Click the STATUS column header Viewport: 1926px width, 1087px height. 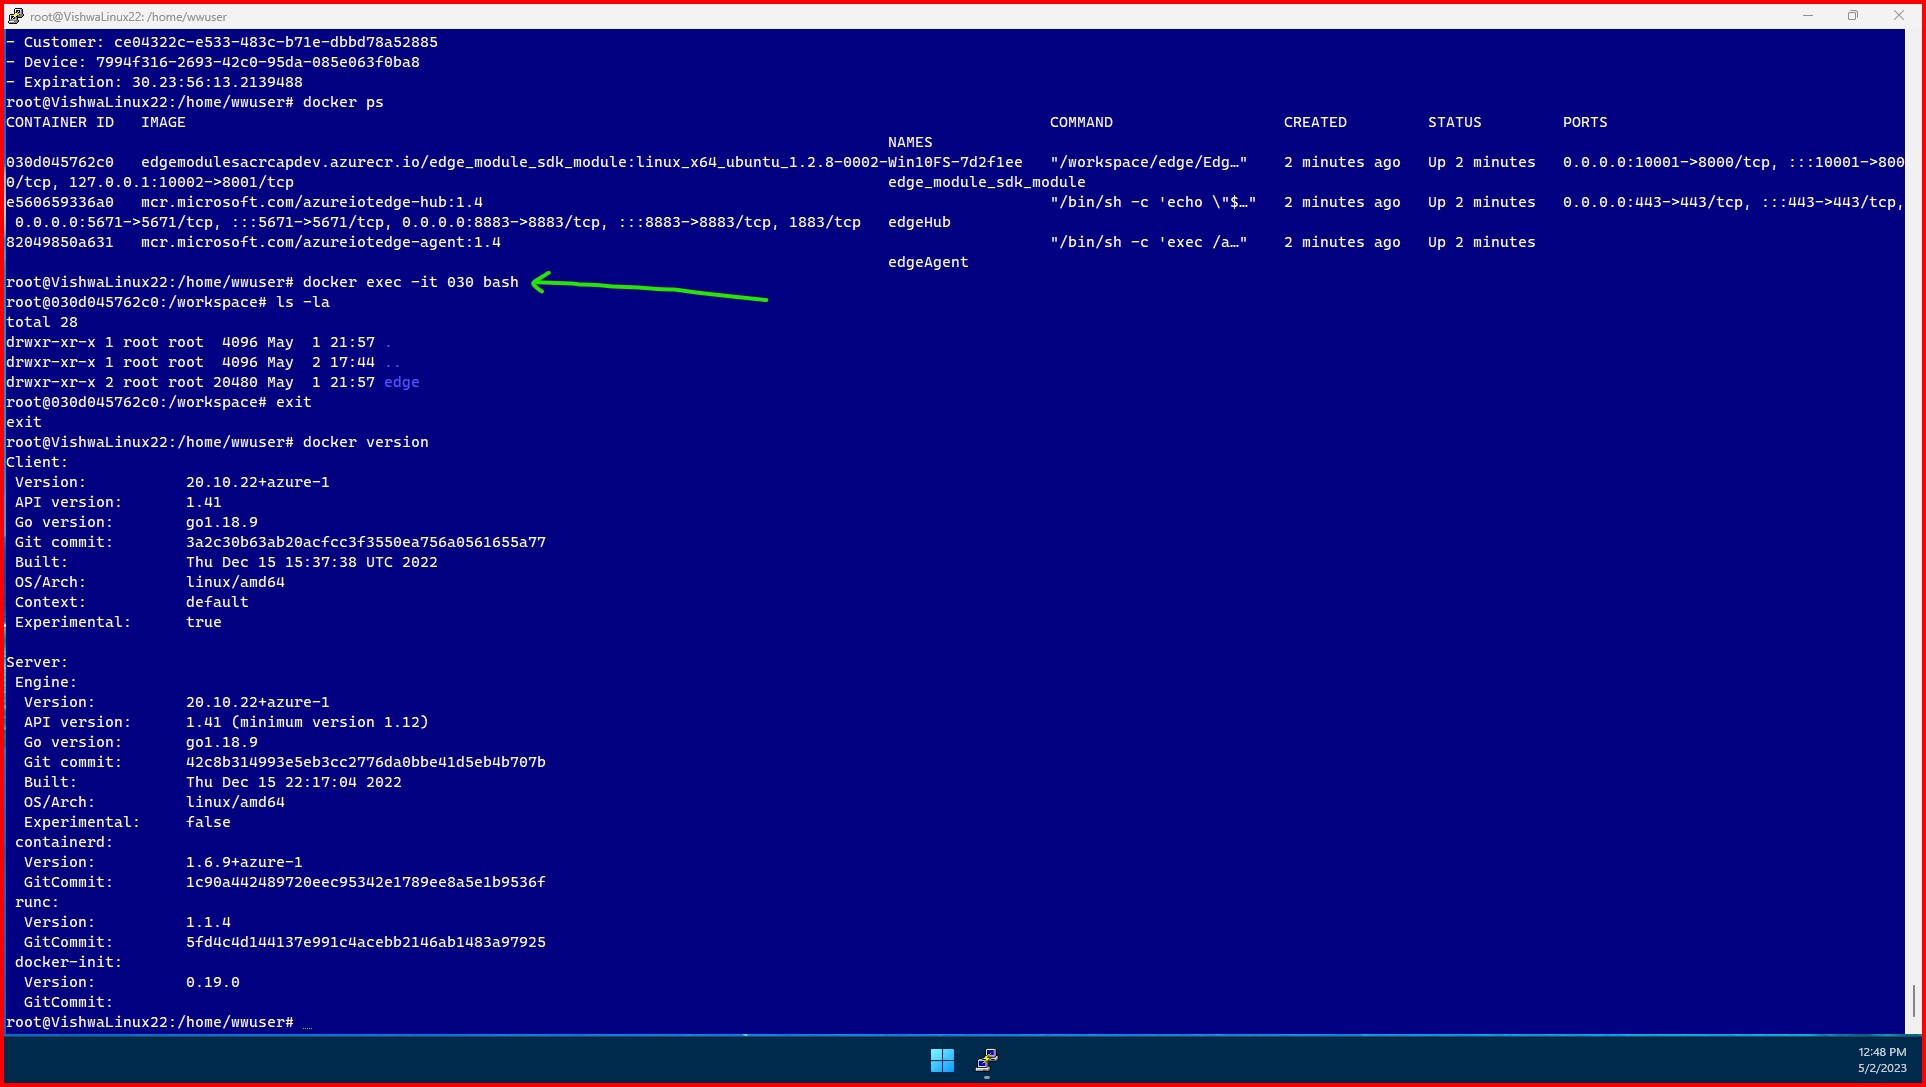click(1454, 122)
